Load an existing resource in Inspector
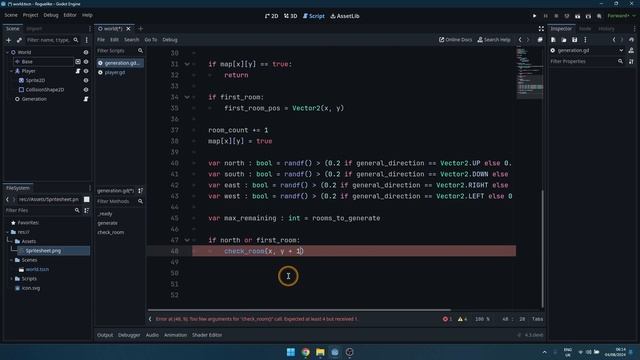The height and width of the screenshot is (360, 640). click(564, 40)
